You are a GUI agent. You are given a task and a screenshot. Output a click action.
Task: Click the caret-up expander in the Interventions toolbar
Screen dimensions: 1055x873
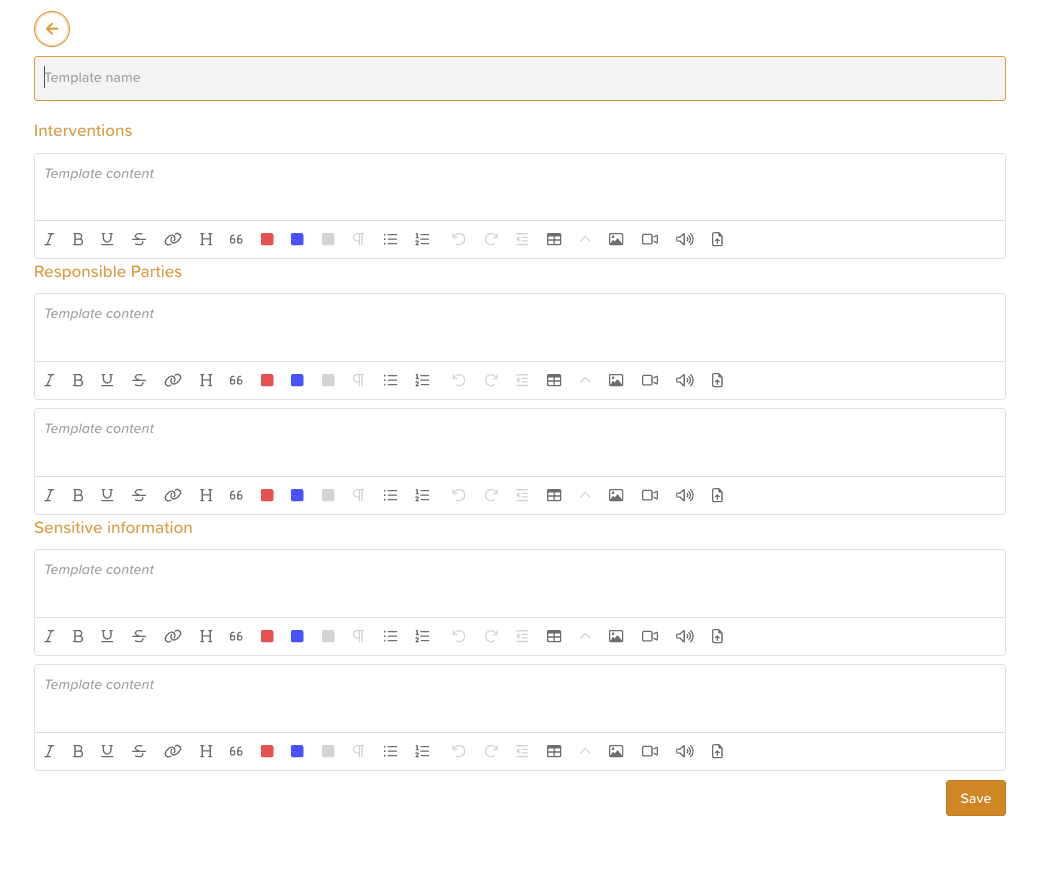(585, 239)
